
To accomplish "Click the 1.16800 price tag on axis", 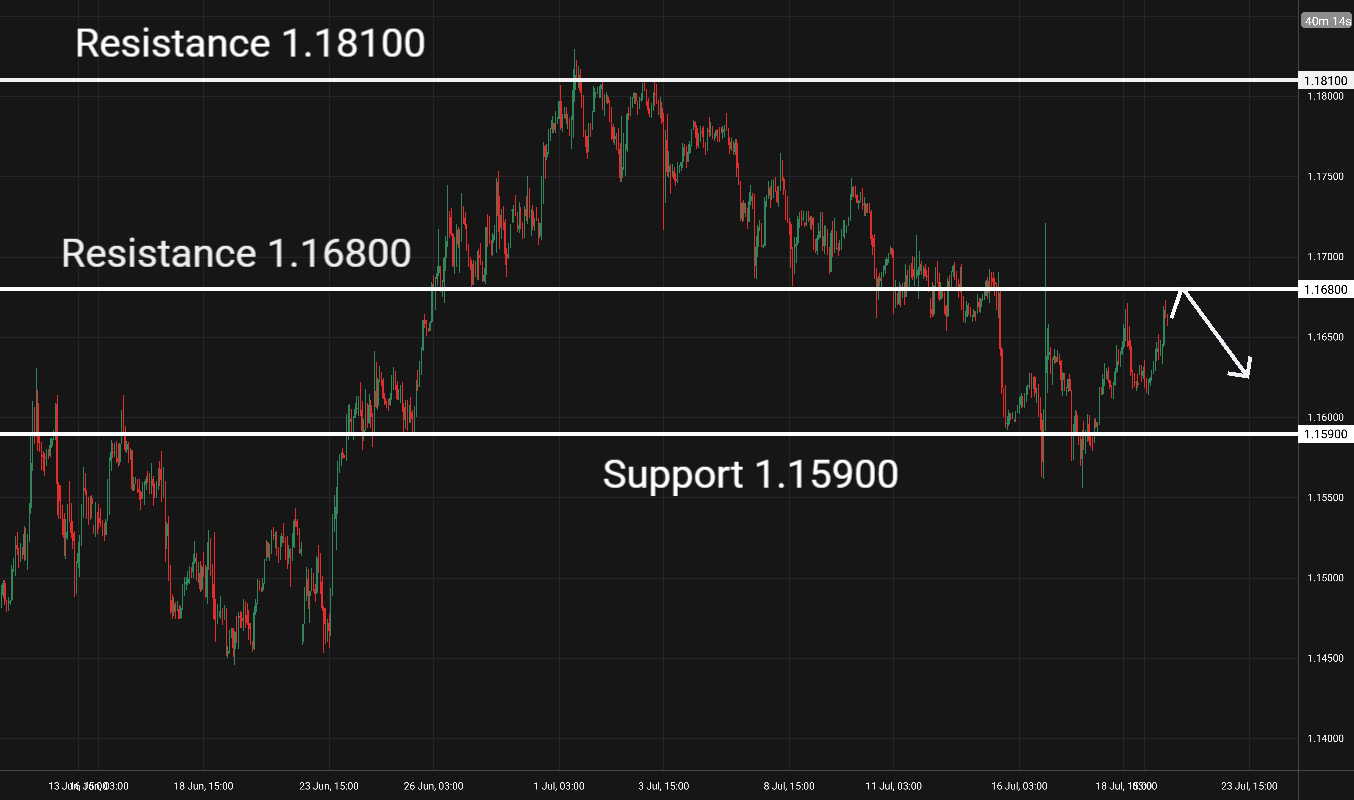I will (1325, 289).
